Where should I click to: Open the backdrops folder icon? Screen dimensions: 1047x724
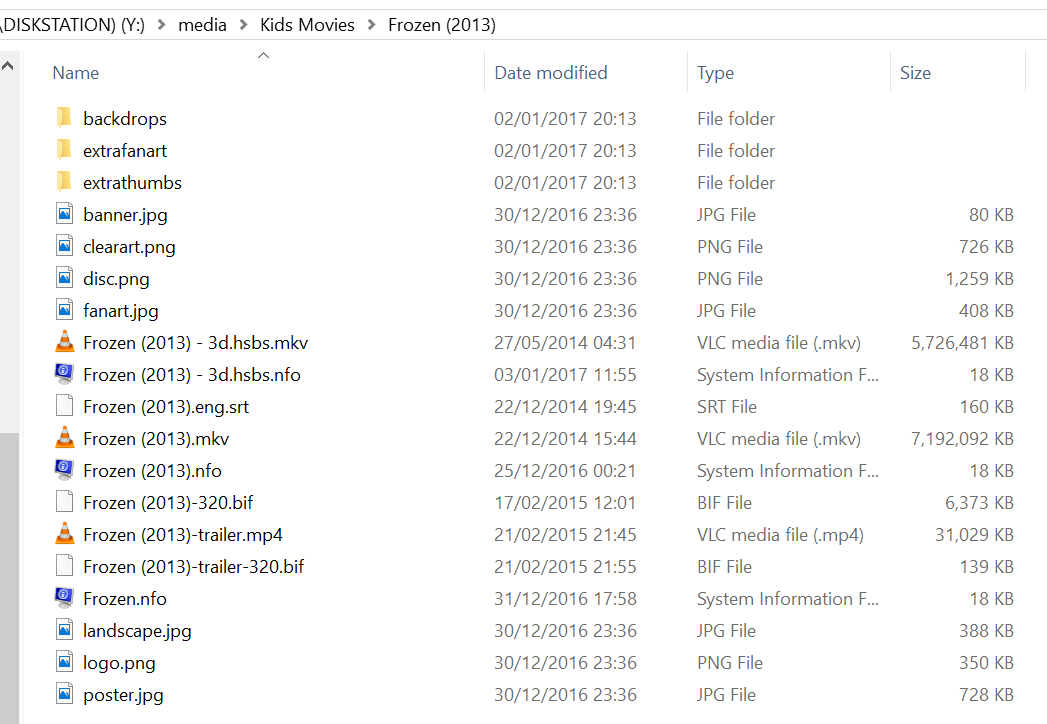click(64, 118)
